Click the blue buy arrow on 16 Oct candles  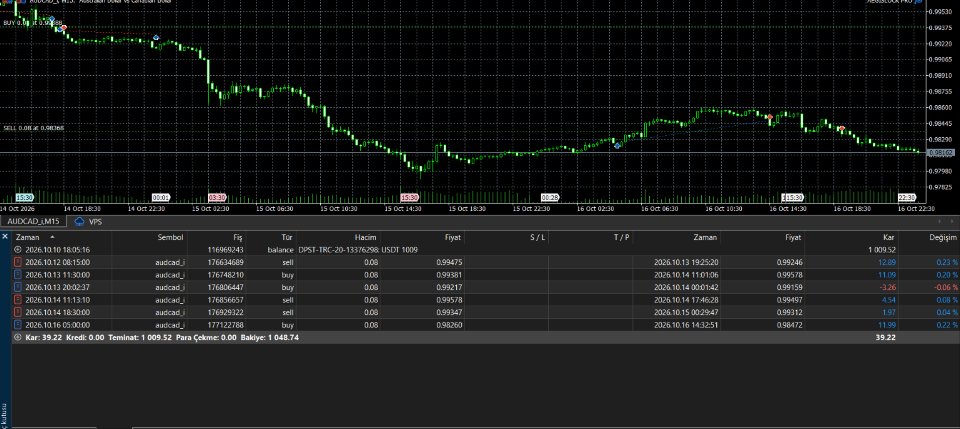[x=617, y=146]
